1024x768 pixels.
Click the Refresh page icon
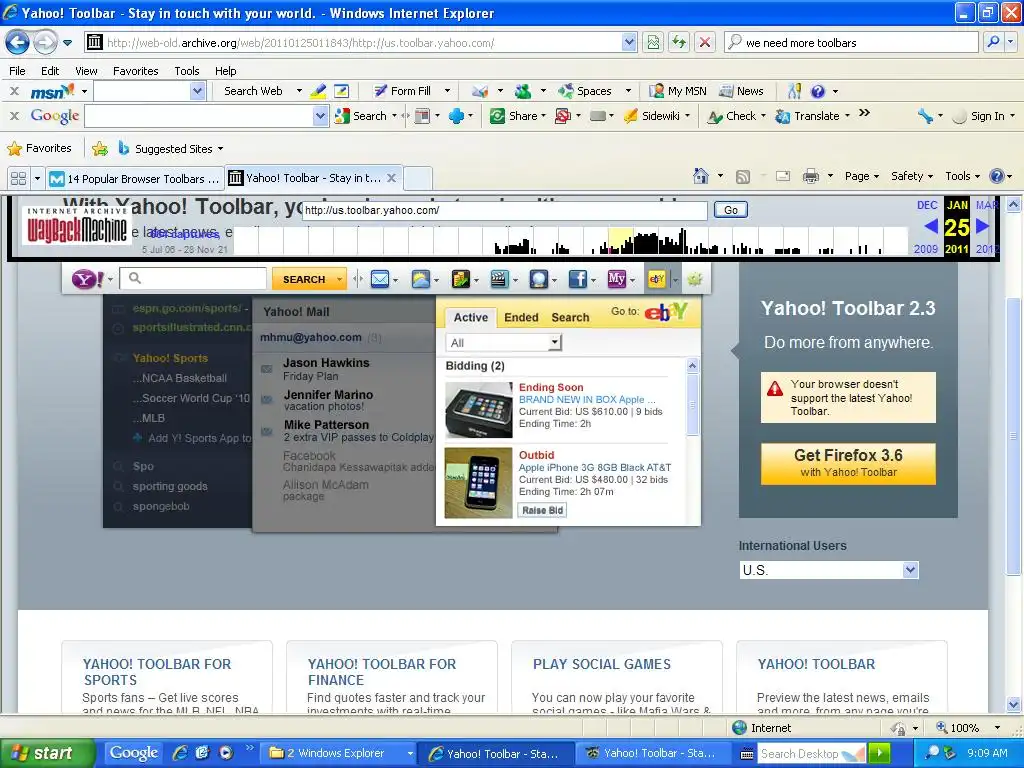679,42
